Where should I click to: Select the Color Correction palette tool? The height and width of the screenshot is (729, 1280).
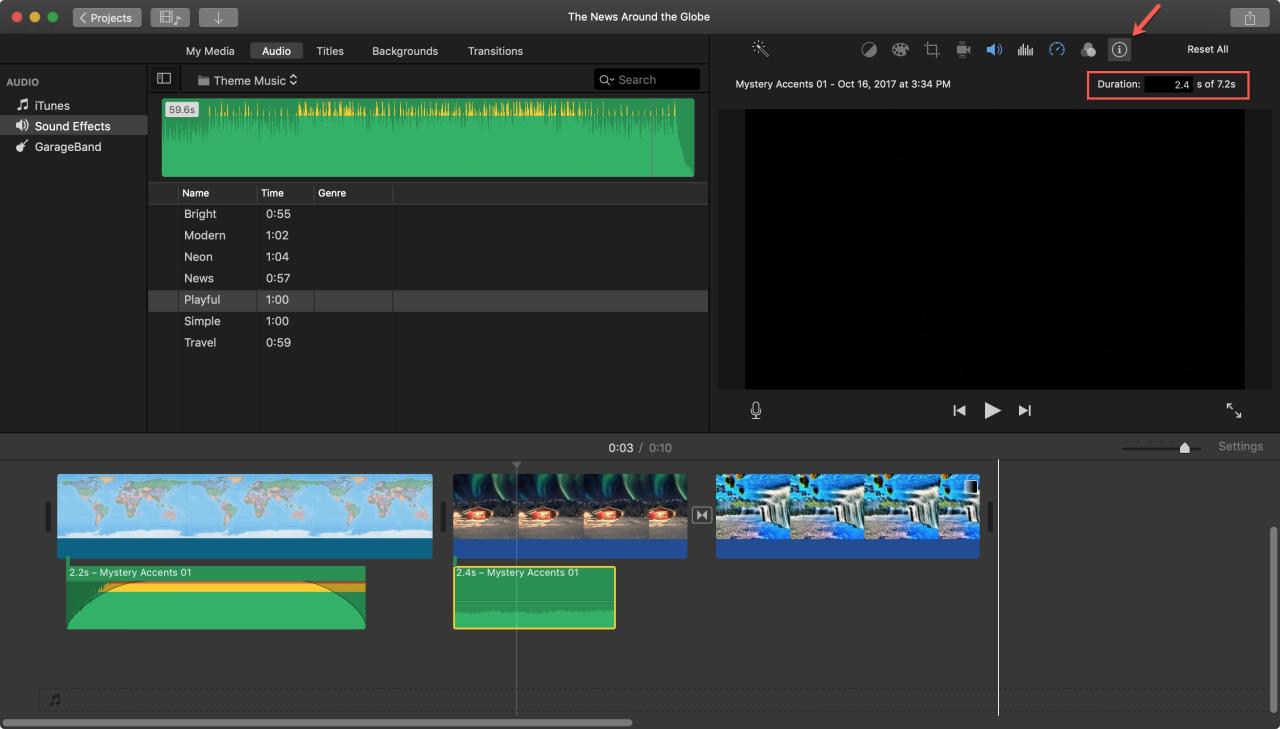pos(900,49)
